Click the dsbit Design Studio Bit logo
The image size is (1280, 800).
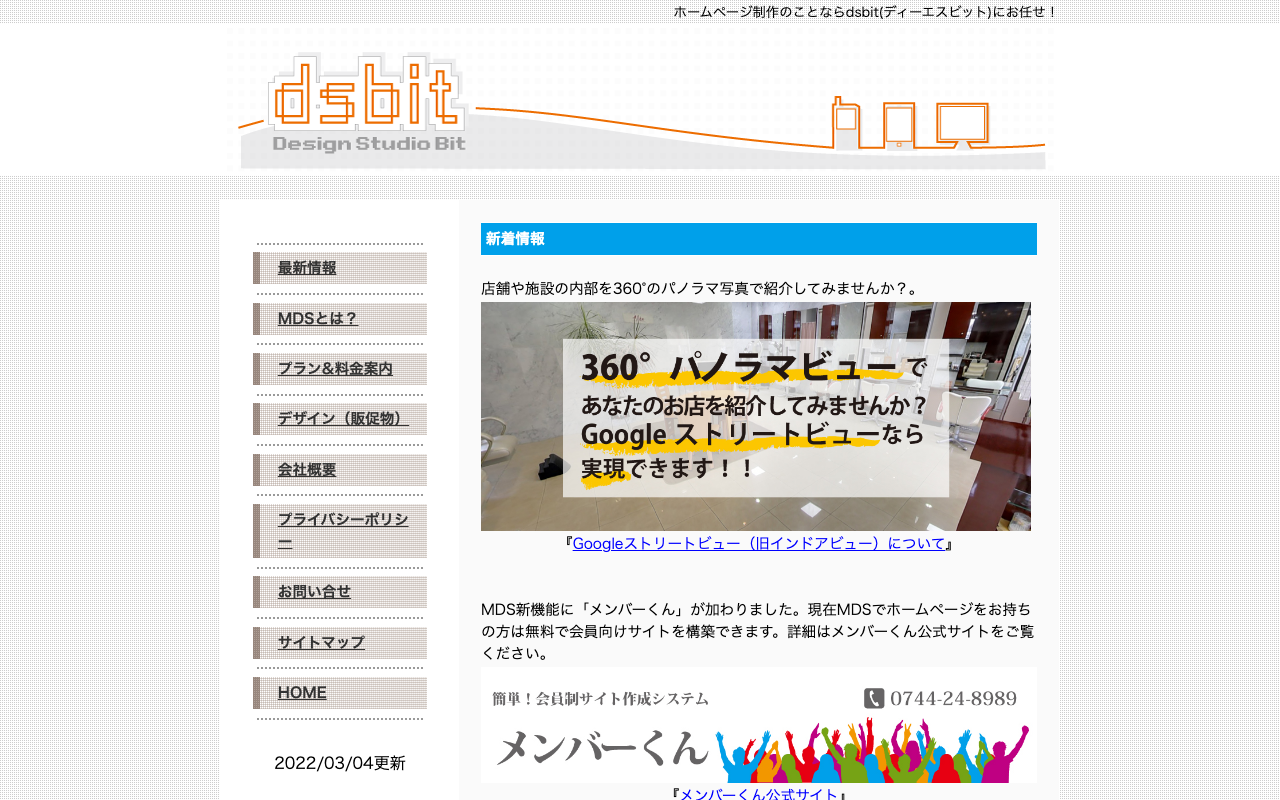[368, 103]
